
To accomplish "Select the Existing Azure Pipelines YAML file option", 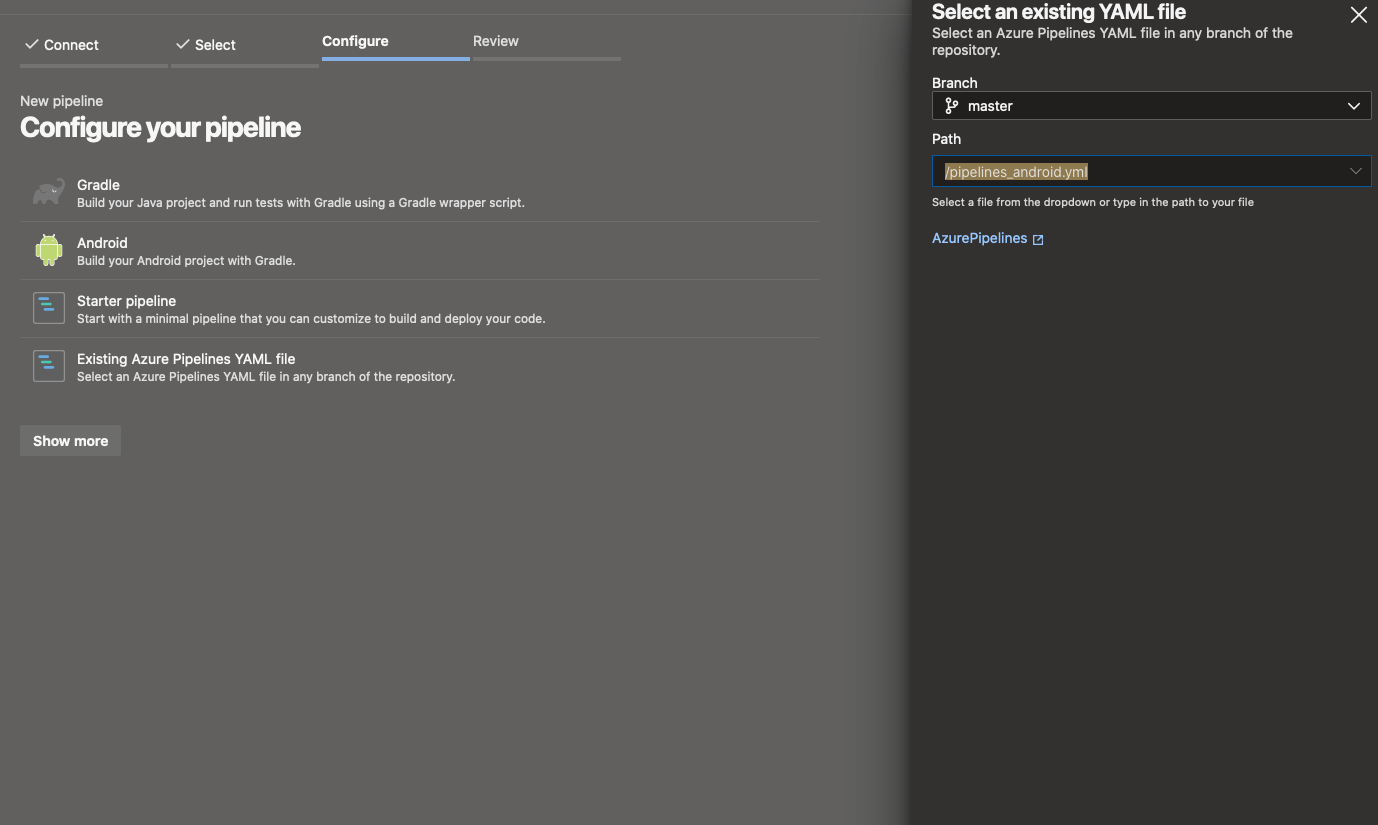I will (x=420, y=367).
